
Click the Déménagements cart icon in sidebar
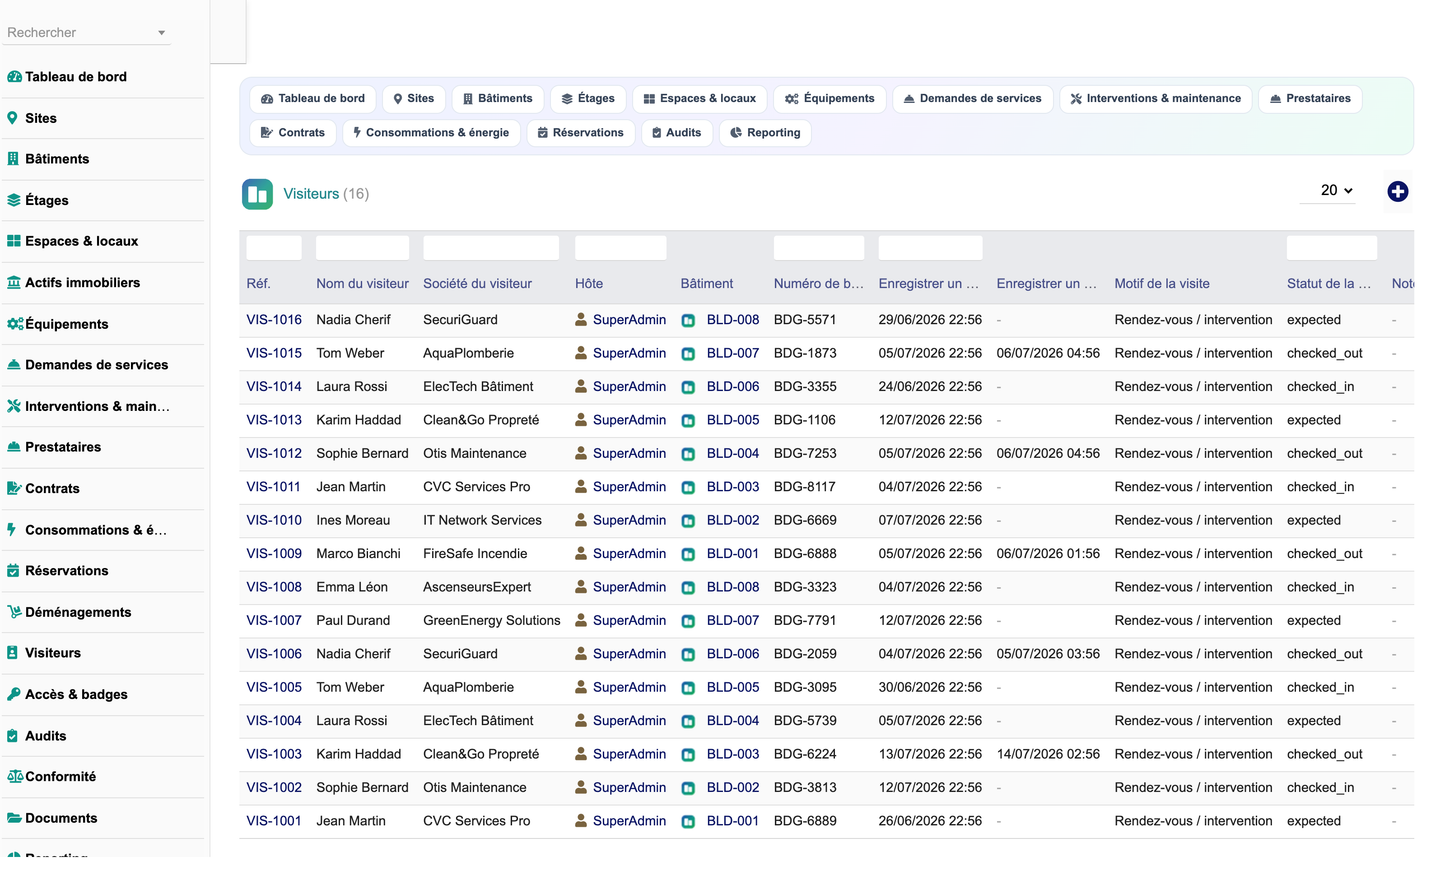pyautogui.click(x=14, y=612)
